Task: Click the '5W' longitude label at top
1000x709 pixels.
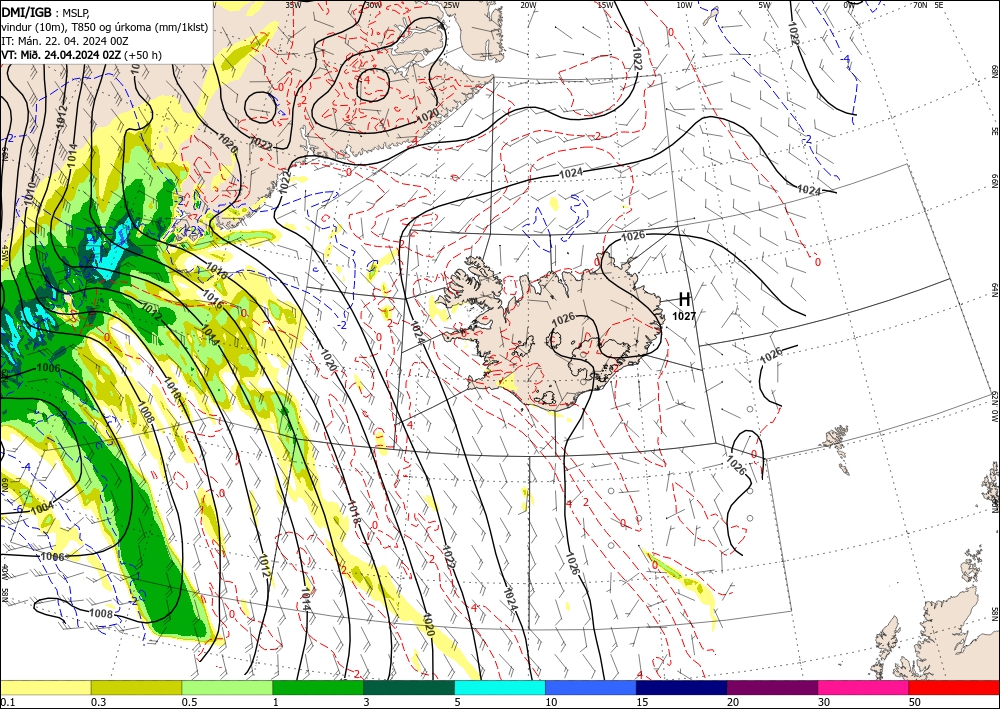Action: 765,5
